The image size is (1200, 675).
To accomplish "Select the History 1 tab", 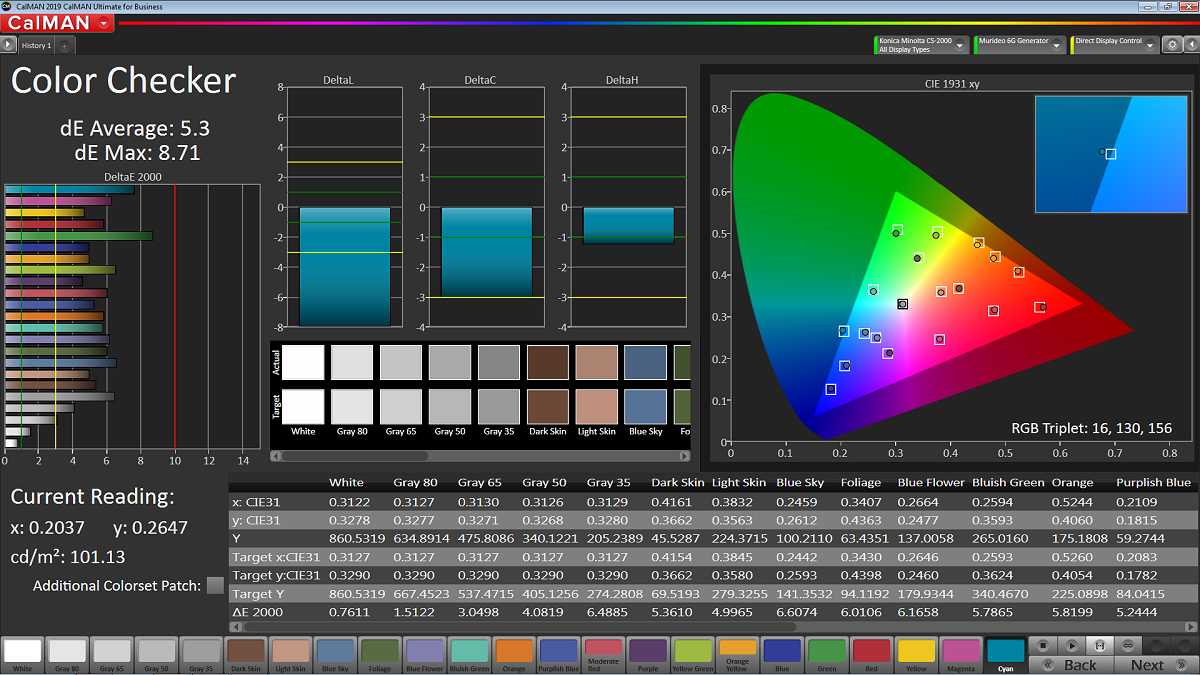I will [36, 45].
